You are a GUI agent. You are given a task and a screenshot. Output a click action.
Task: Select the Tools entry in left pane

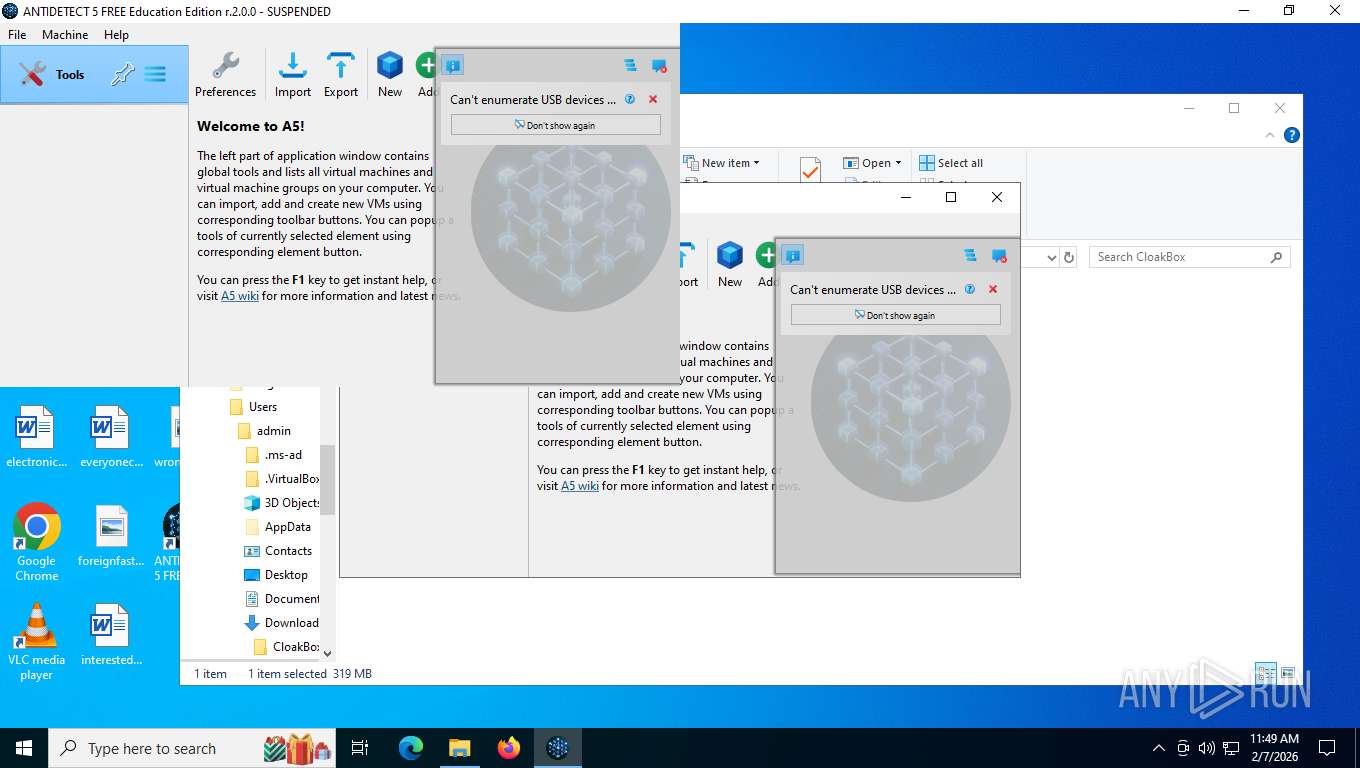tap(94, 74)
